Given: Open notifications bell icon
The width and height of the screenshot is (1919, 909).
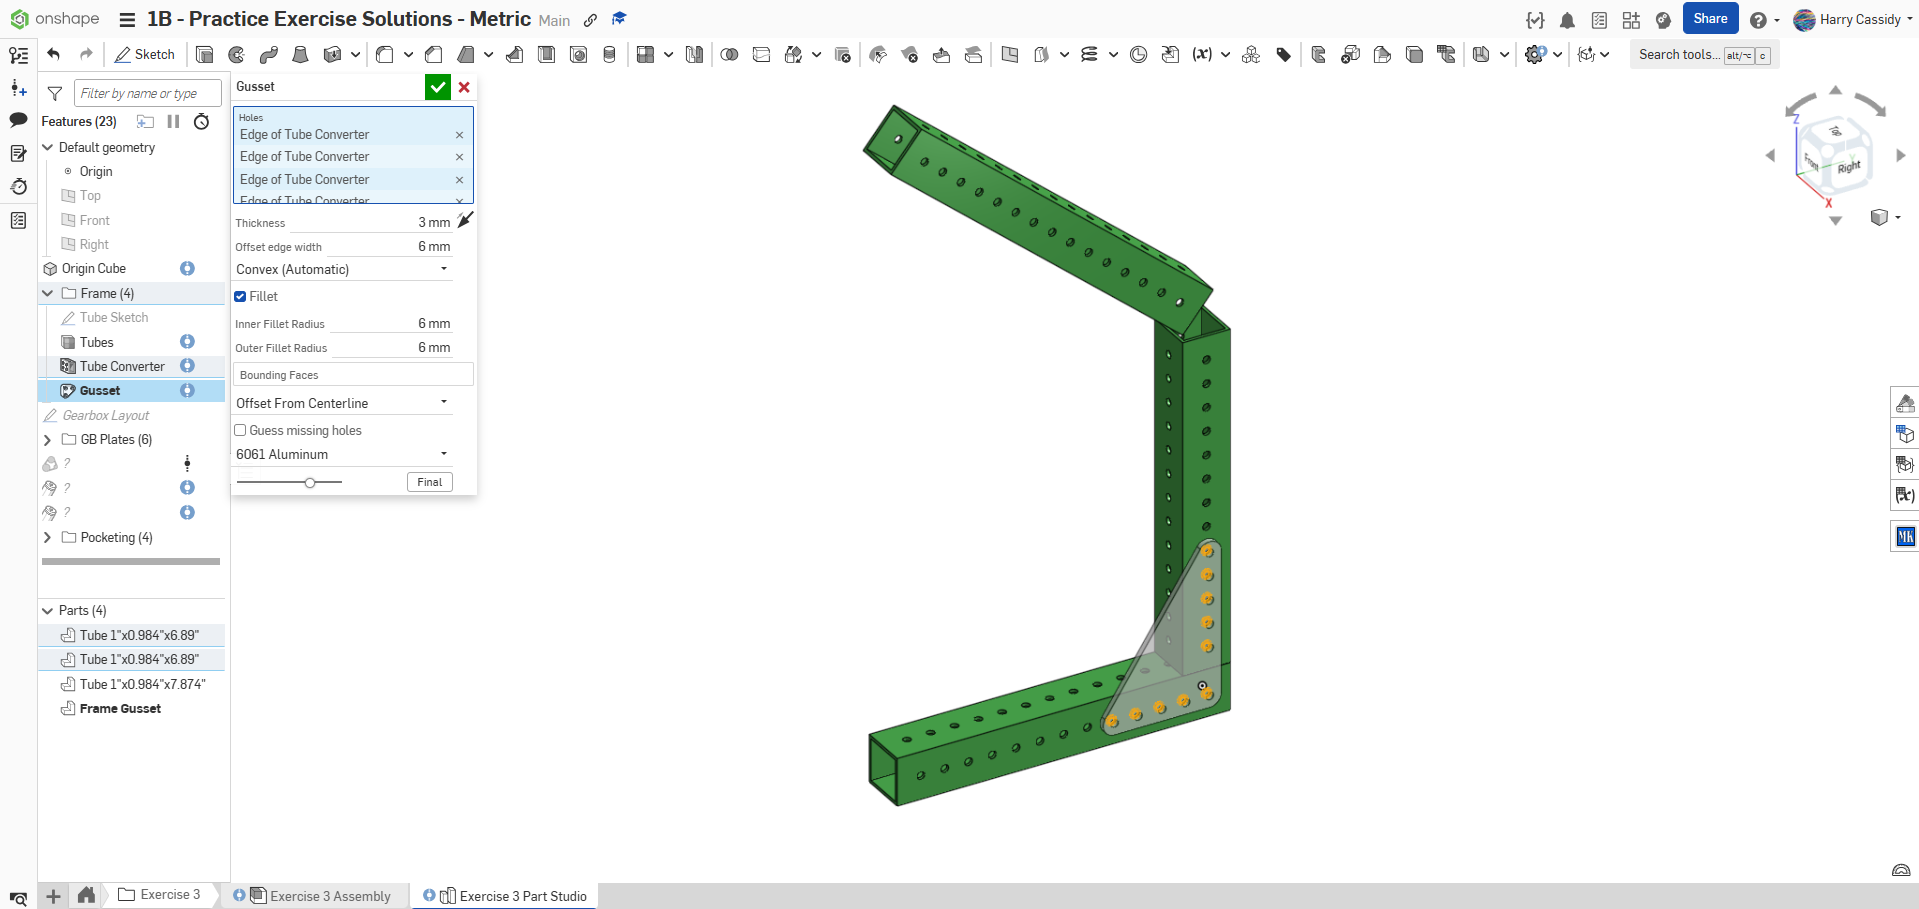Looking at the screenshot, I should (1567, 20).
